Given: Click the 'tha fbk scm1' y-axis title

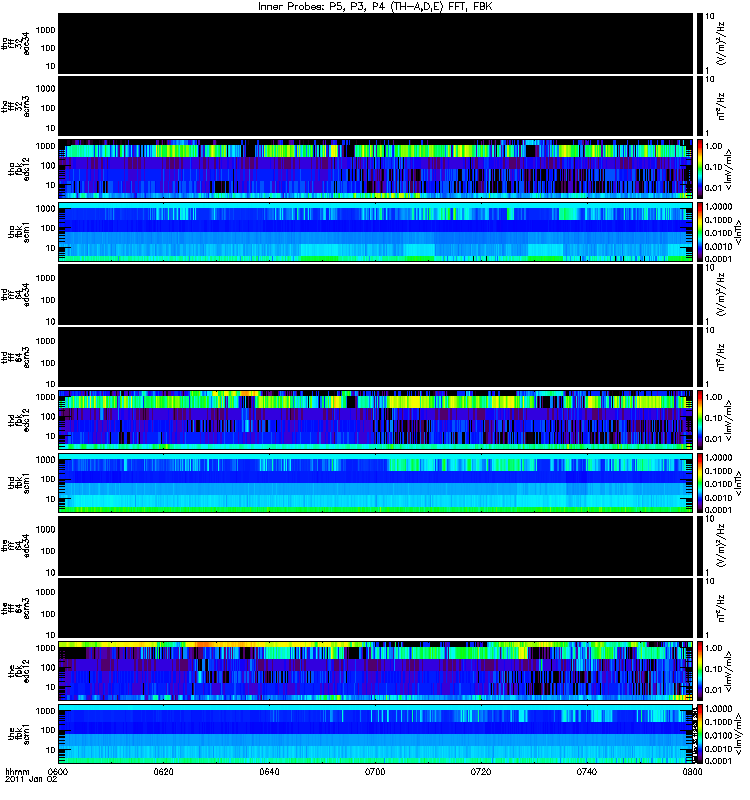Looking at the screenshot, I should [x=19, y=232].
